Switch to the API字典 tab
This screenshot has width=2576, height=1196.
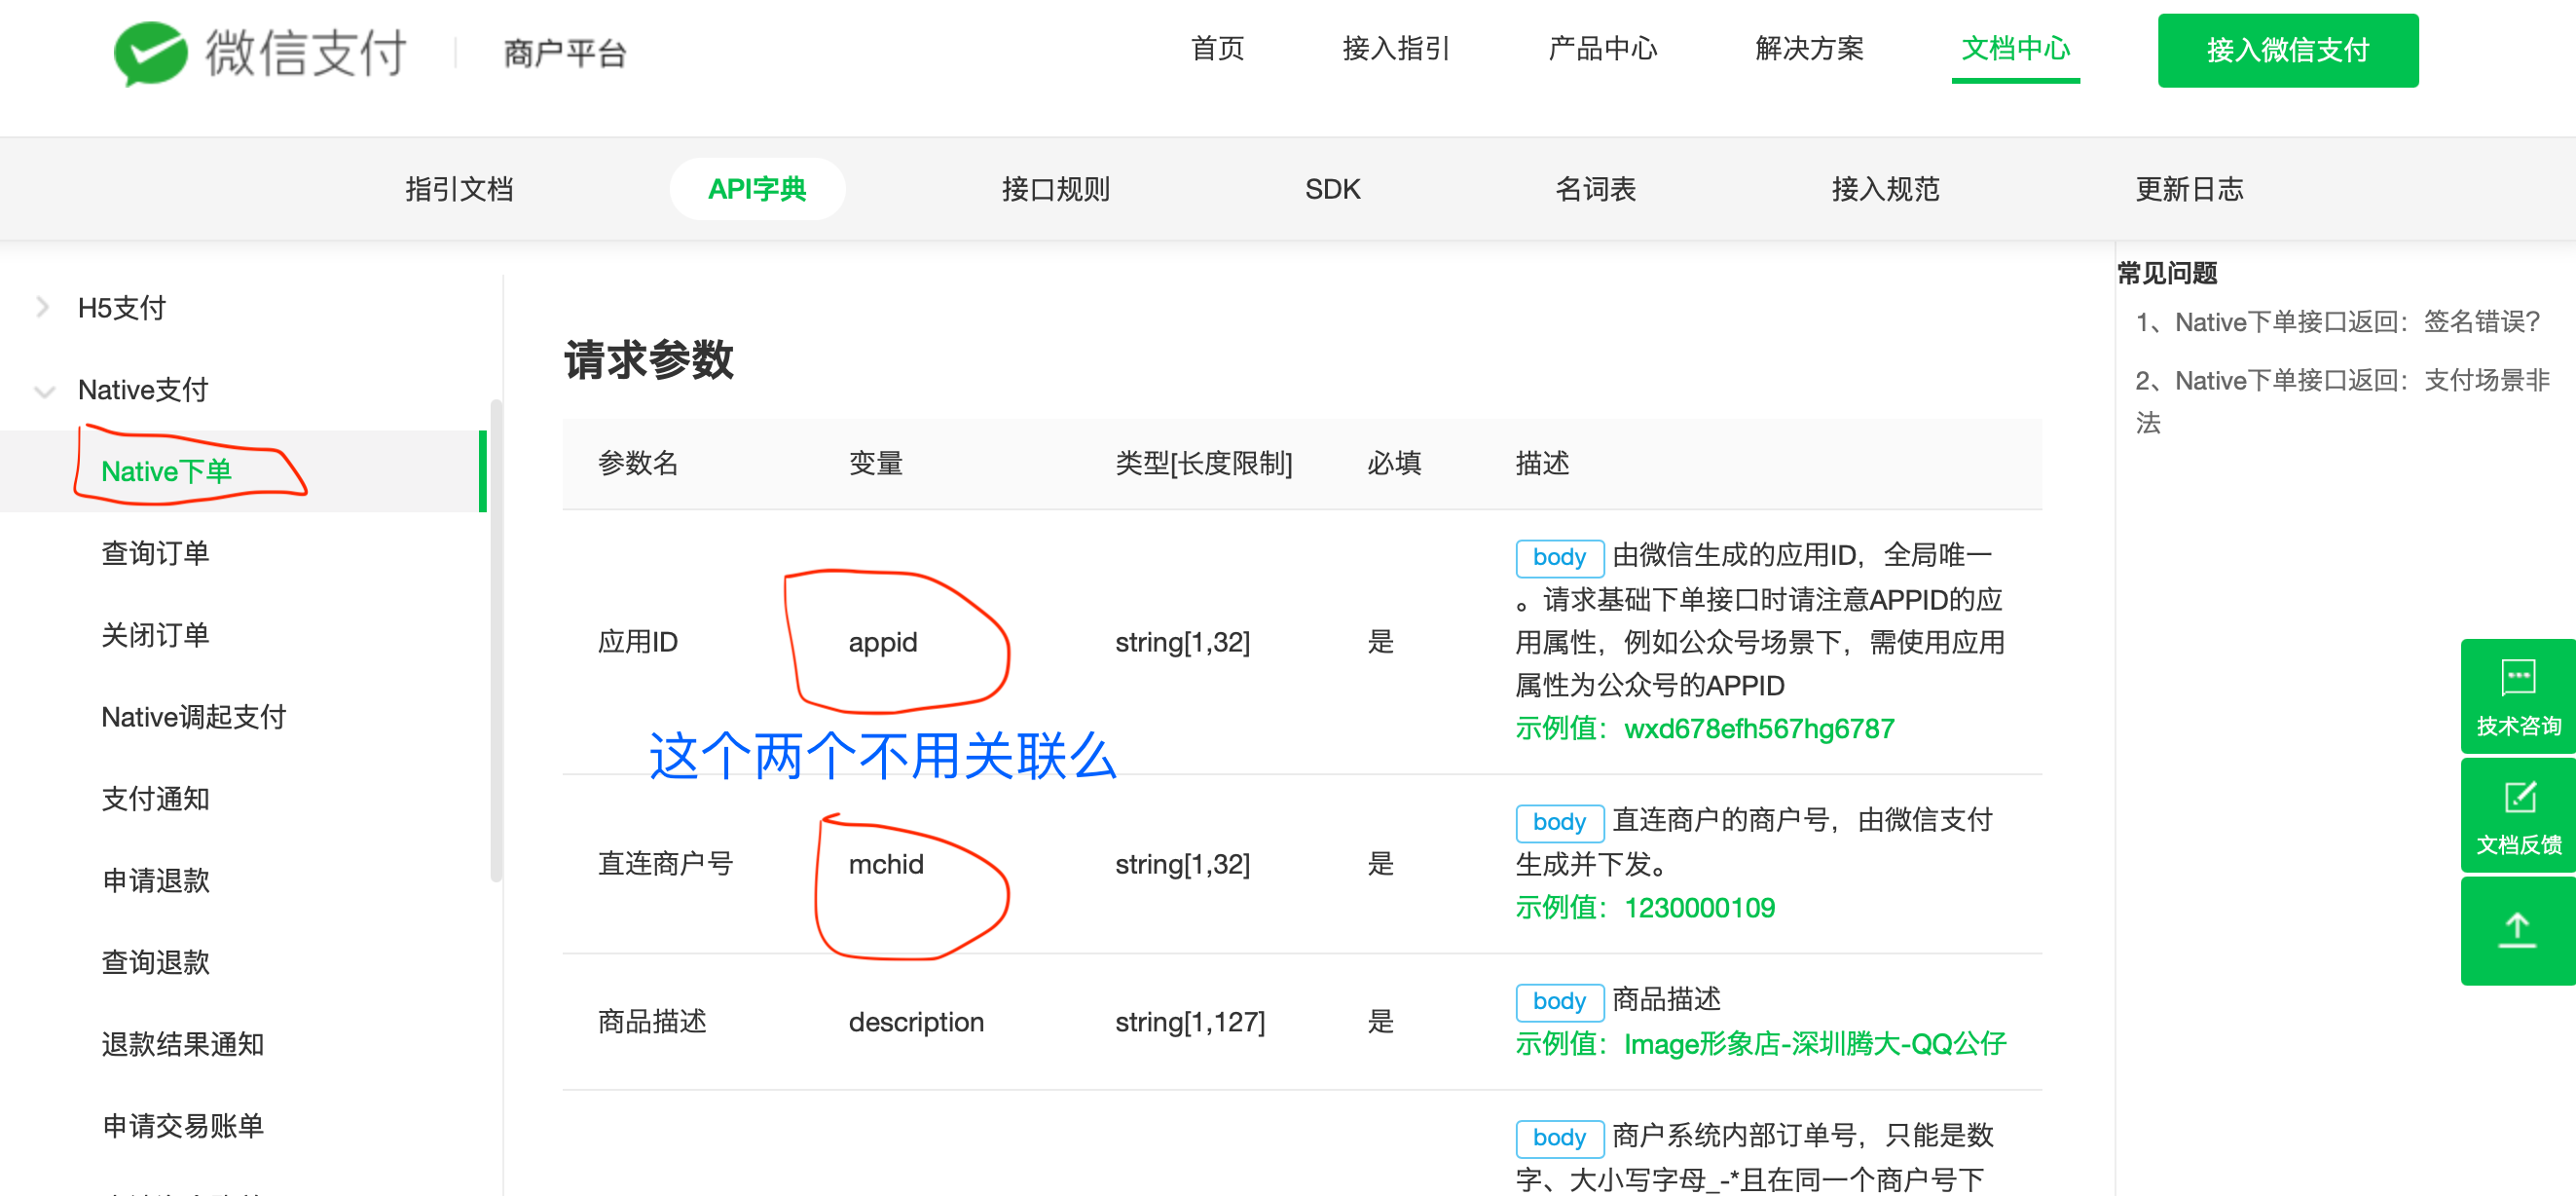(x=756, y=189)
